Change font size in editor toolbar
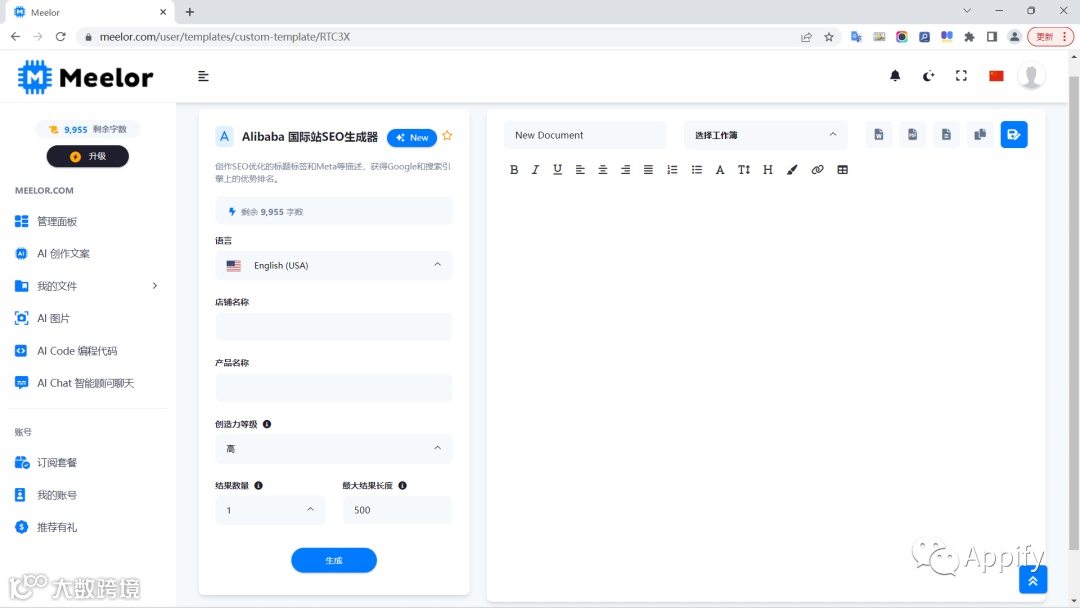Viewport: 1080px width, 608px height. coord(744,169)
